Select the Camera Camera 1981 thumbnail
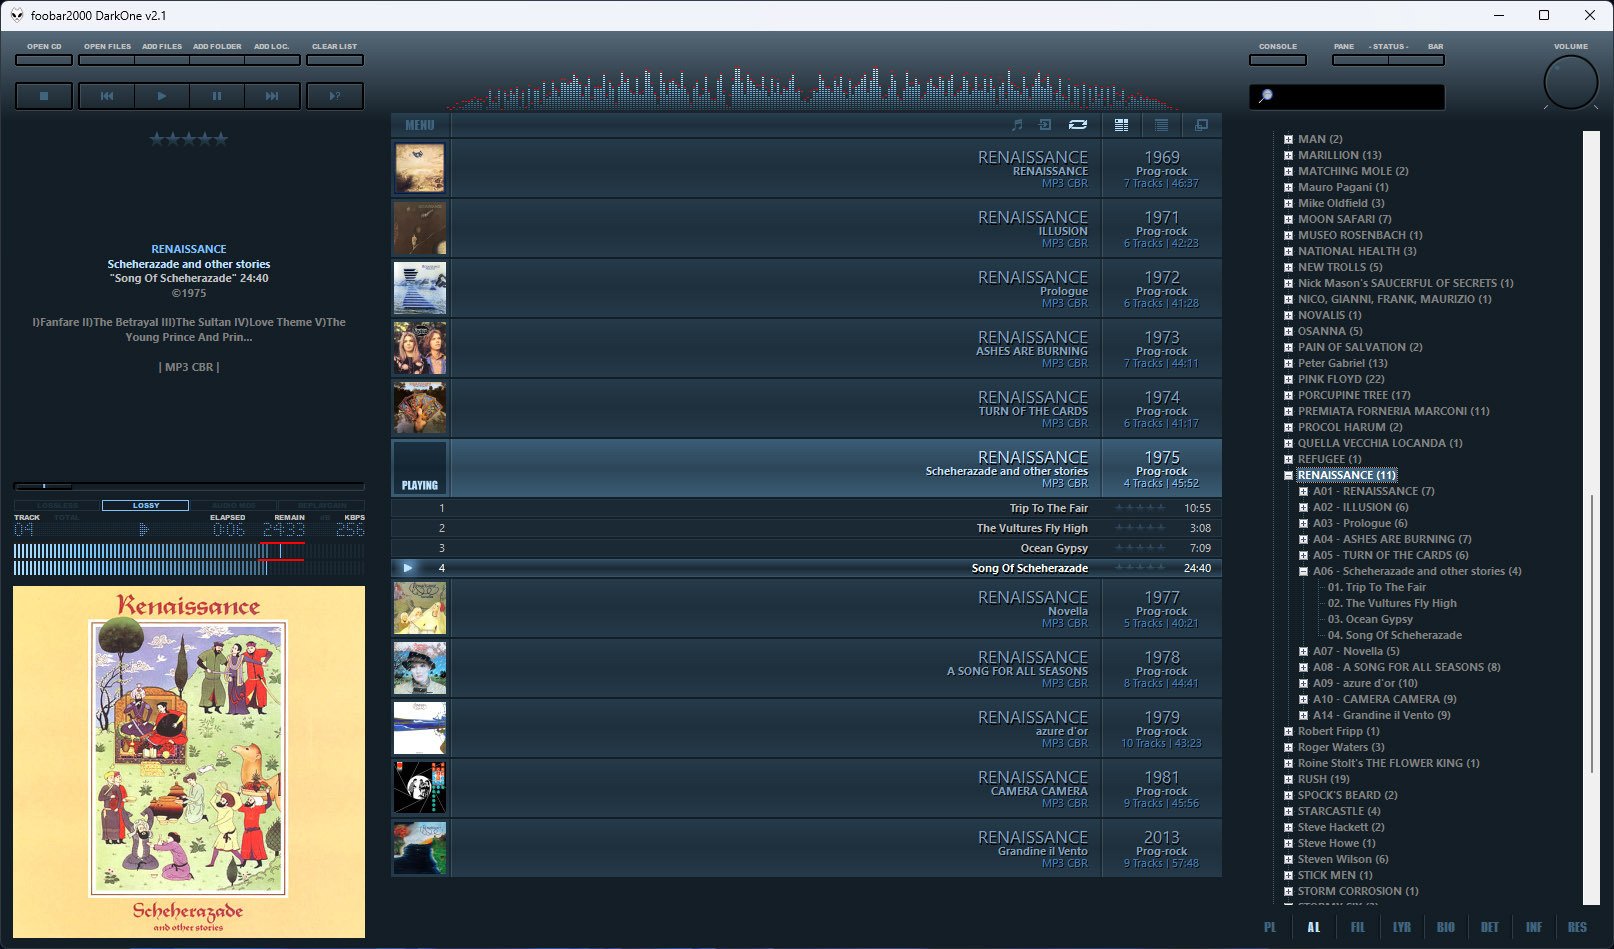Screen dimensions: 1614x949 [420, 788]
